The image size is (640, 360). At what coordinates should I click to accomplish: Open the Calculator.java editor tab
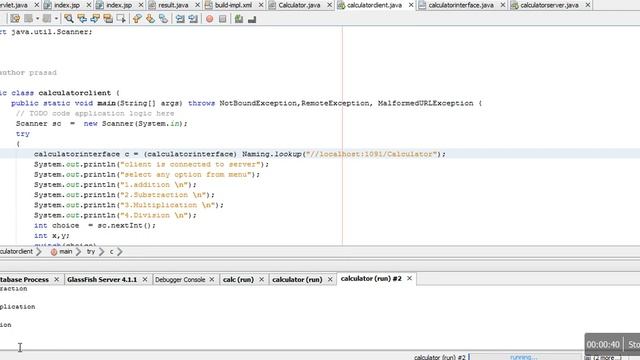[x=299, y=5]
